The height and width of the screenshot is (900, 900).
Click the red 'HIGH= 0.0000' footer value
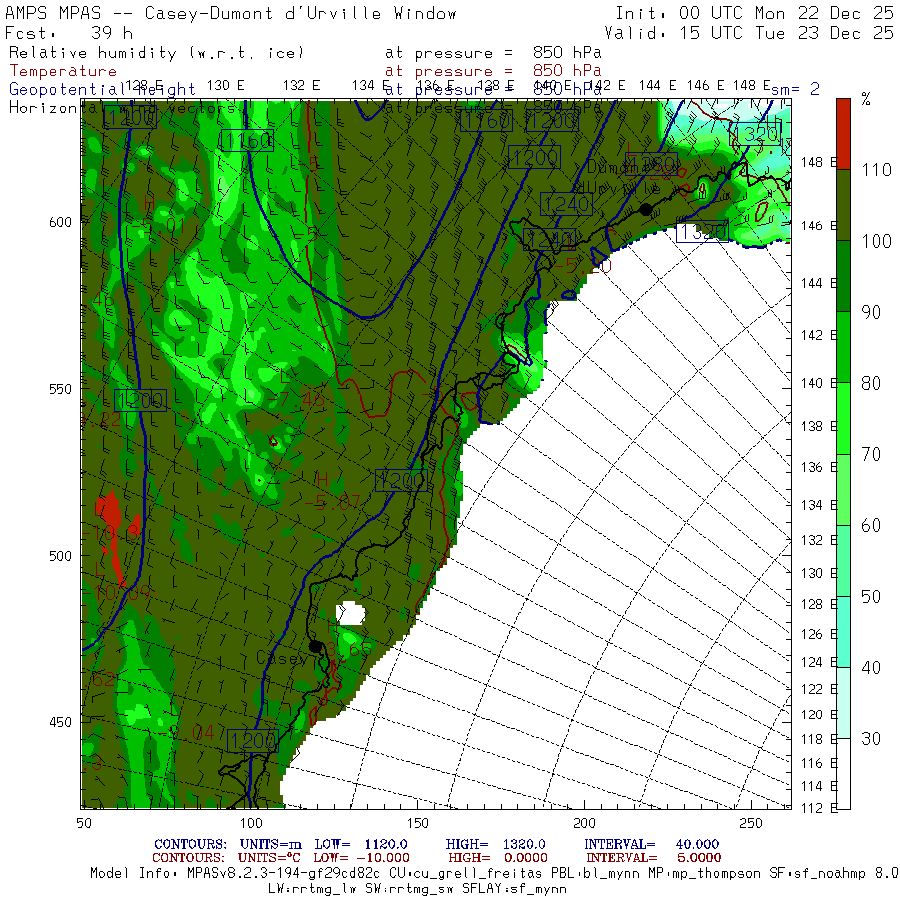pyautogui.click(x=498, y=858)
